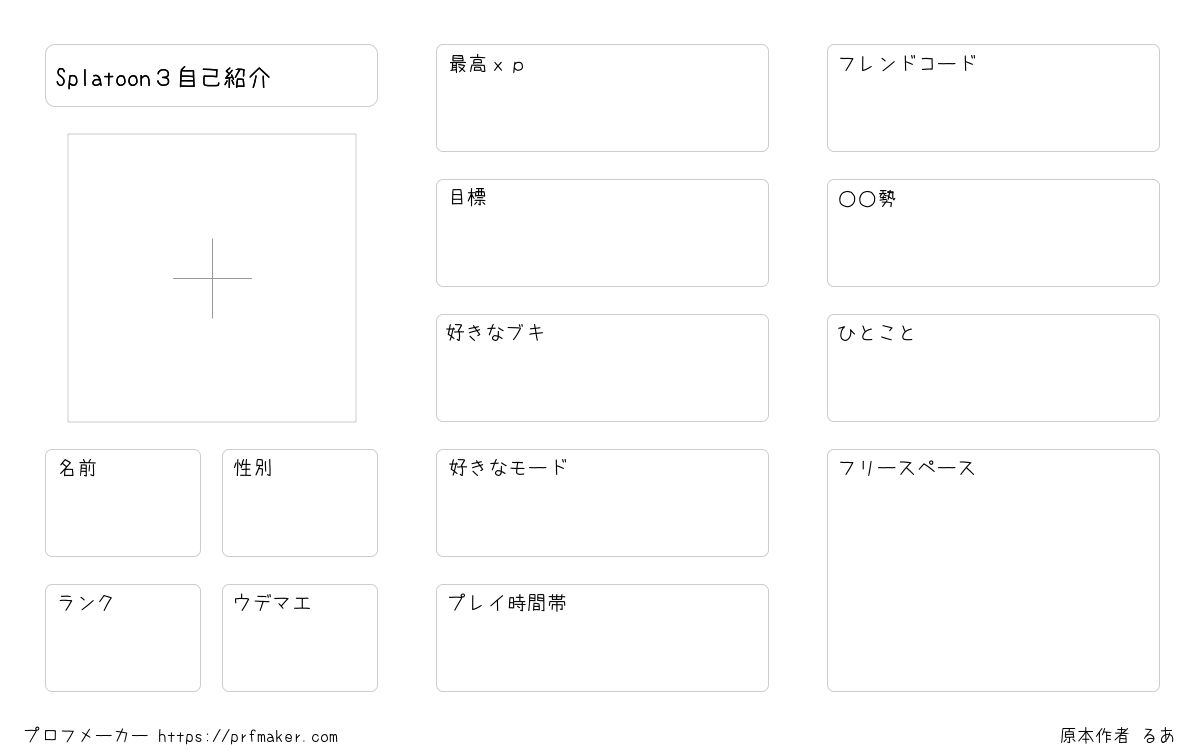1200x750 pixels.
Task: Click the square profile image placeholder
Action: (x=212, y=278)
